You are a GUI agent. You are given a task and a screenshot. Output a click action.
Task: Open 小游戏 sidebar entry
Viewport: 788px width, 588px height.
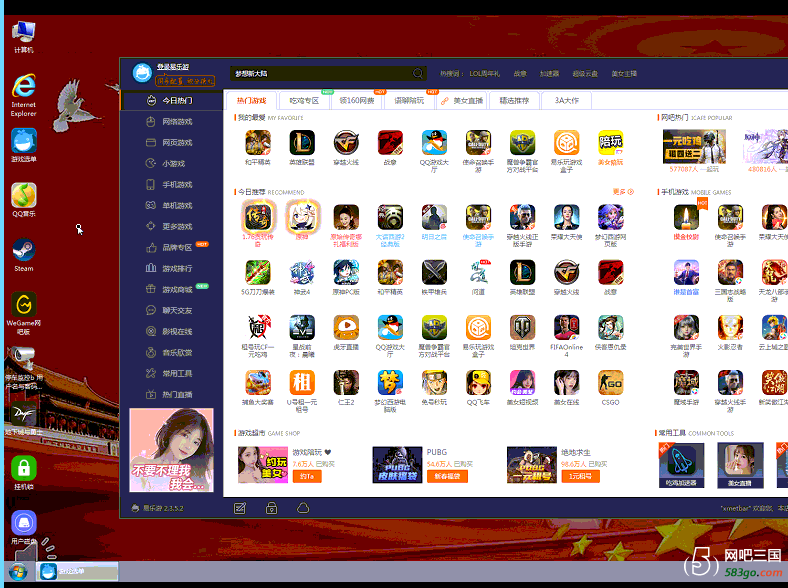[x=171, y=163]
